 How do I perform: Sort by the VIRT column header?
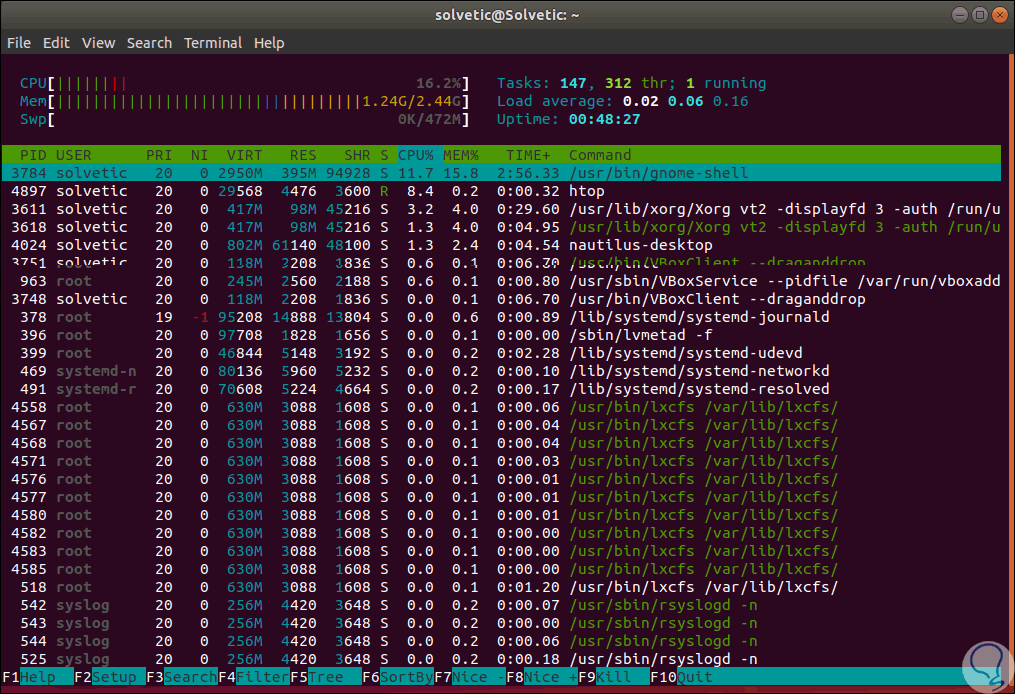[245, 155]
